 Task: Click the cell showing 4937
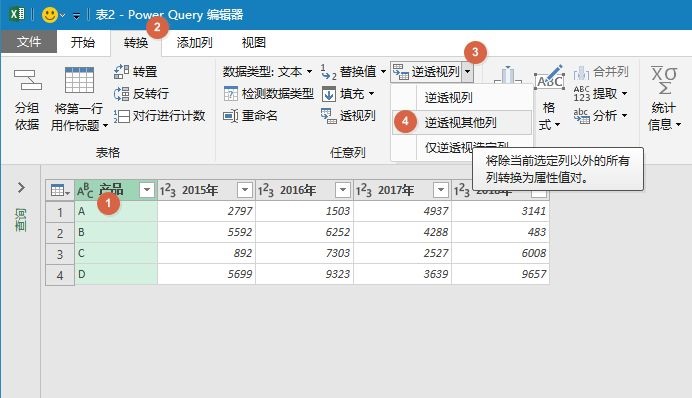pyautogui.click(x=402, y=211)
